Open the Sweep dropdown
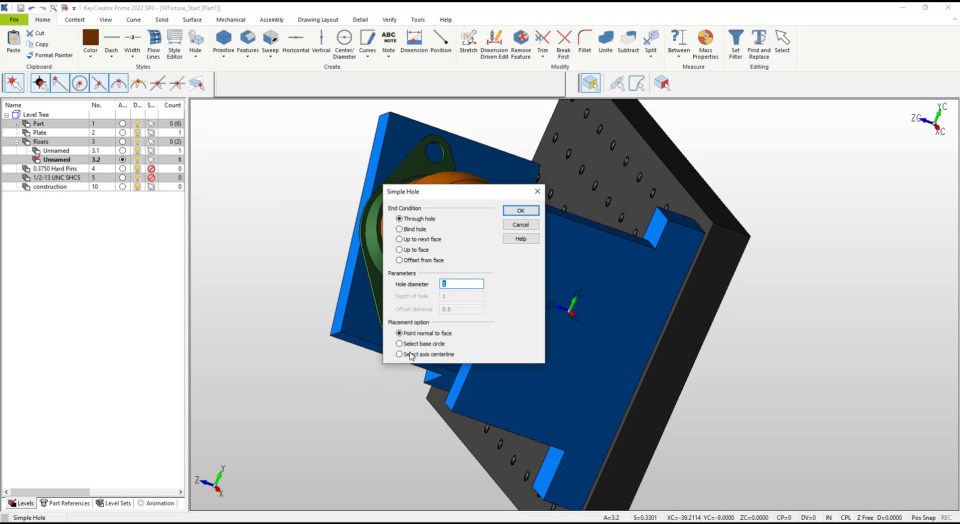 (x=270, y=57)
